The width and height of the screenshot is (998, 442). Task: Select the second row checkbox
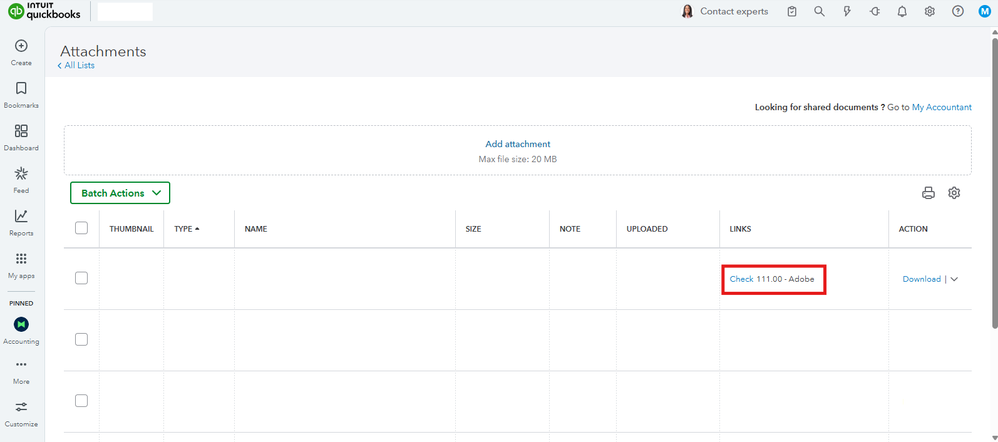click(x=82, y=340)
